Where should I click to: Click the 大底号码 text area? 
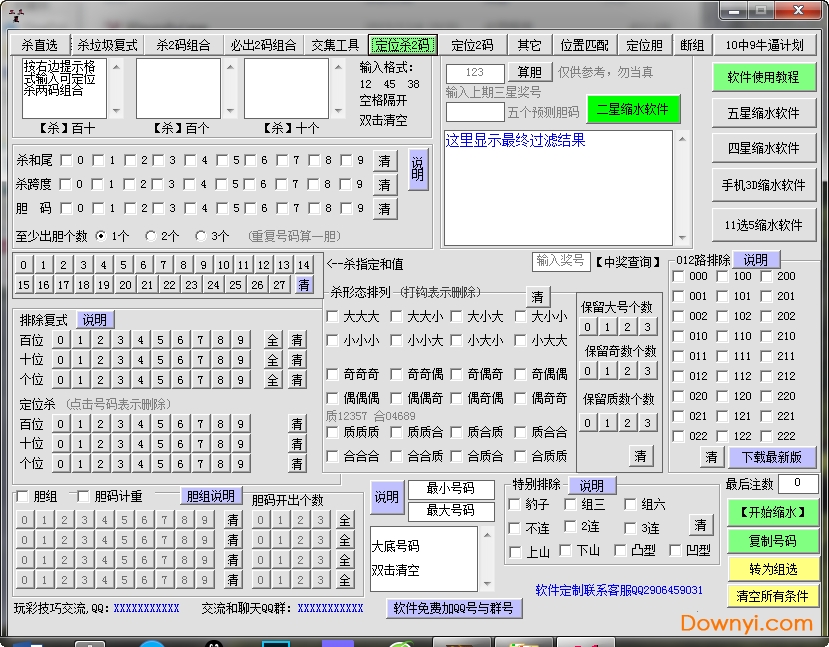[x=424, y=558]
